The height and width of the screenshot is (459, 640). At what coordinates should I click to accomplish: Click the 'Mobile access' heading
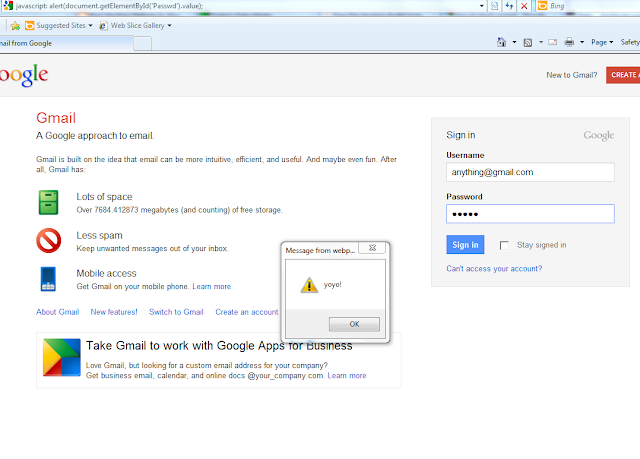click(x=106, y=273)
